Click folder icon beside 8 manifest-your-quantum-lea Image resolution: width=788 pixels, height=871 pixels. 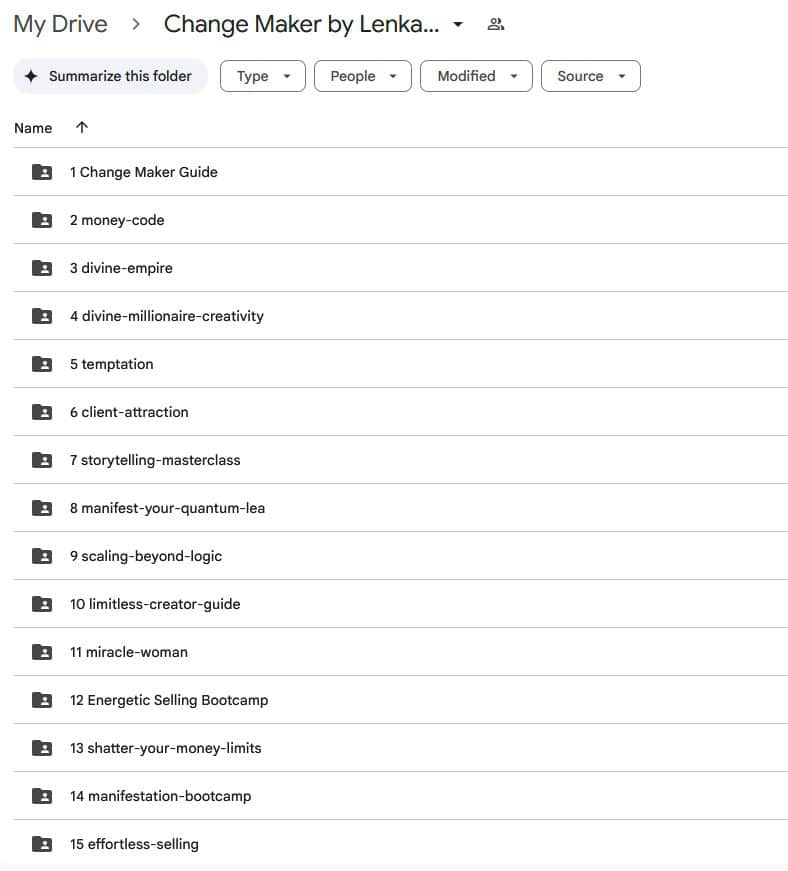42,508
